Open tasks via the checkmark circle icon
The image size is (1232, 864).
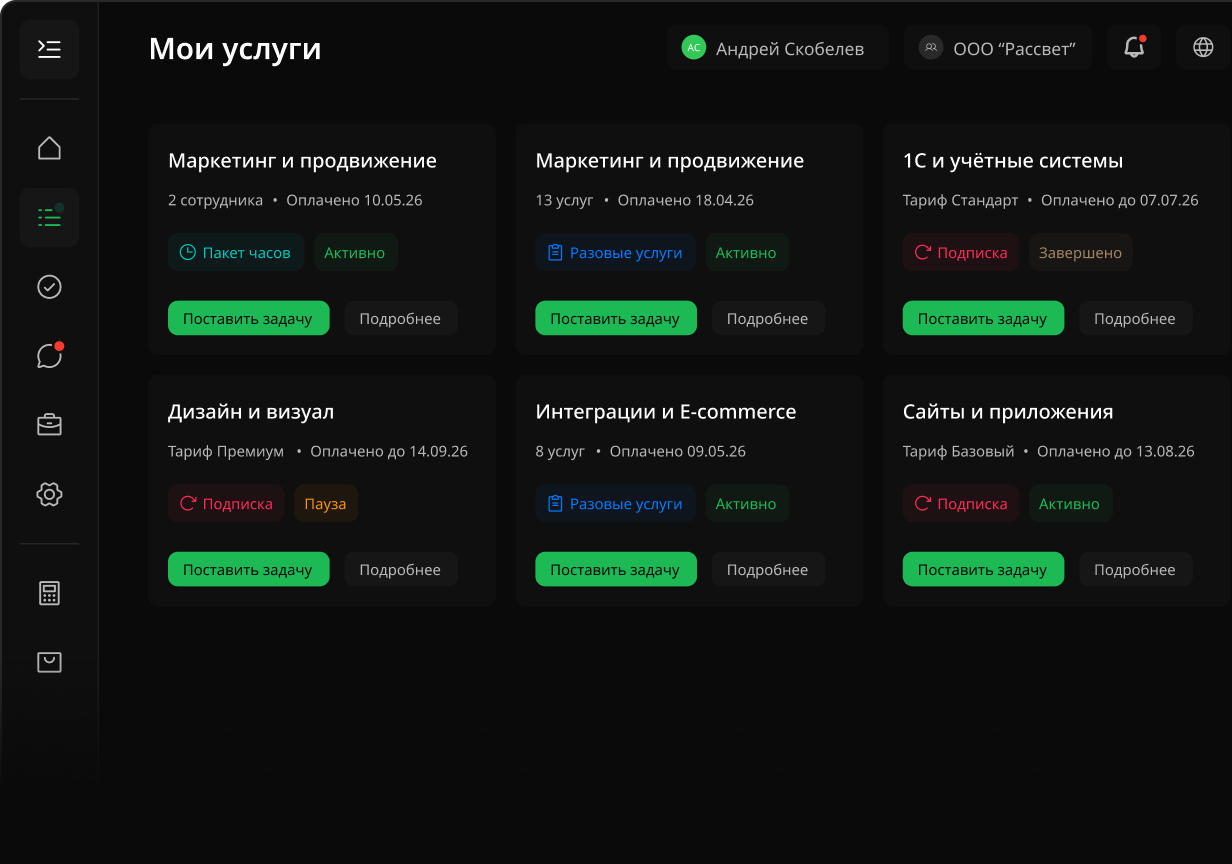click(49, 287)
